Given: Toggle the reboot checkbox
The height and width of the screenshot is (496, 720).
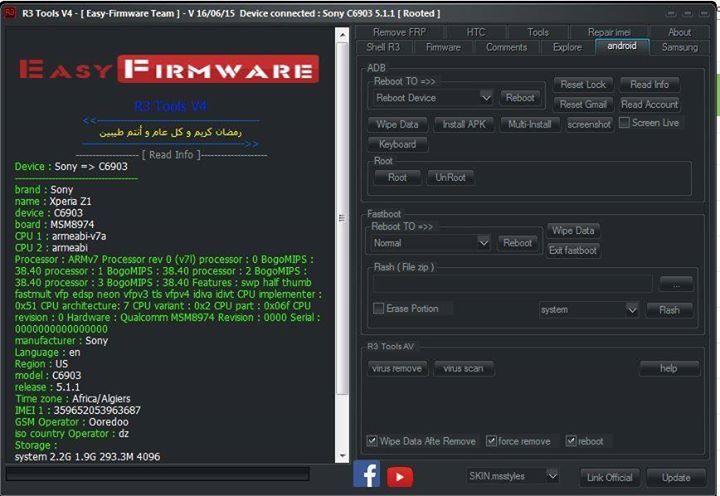Looking at the screenshot, I should [x=570, y=441].
